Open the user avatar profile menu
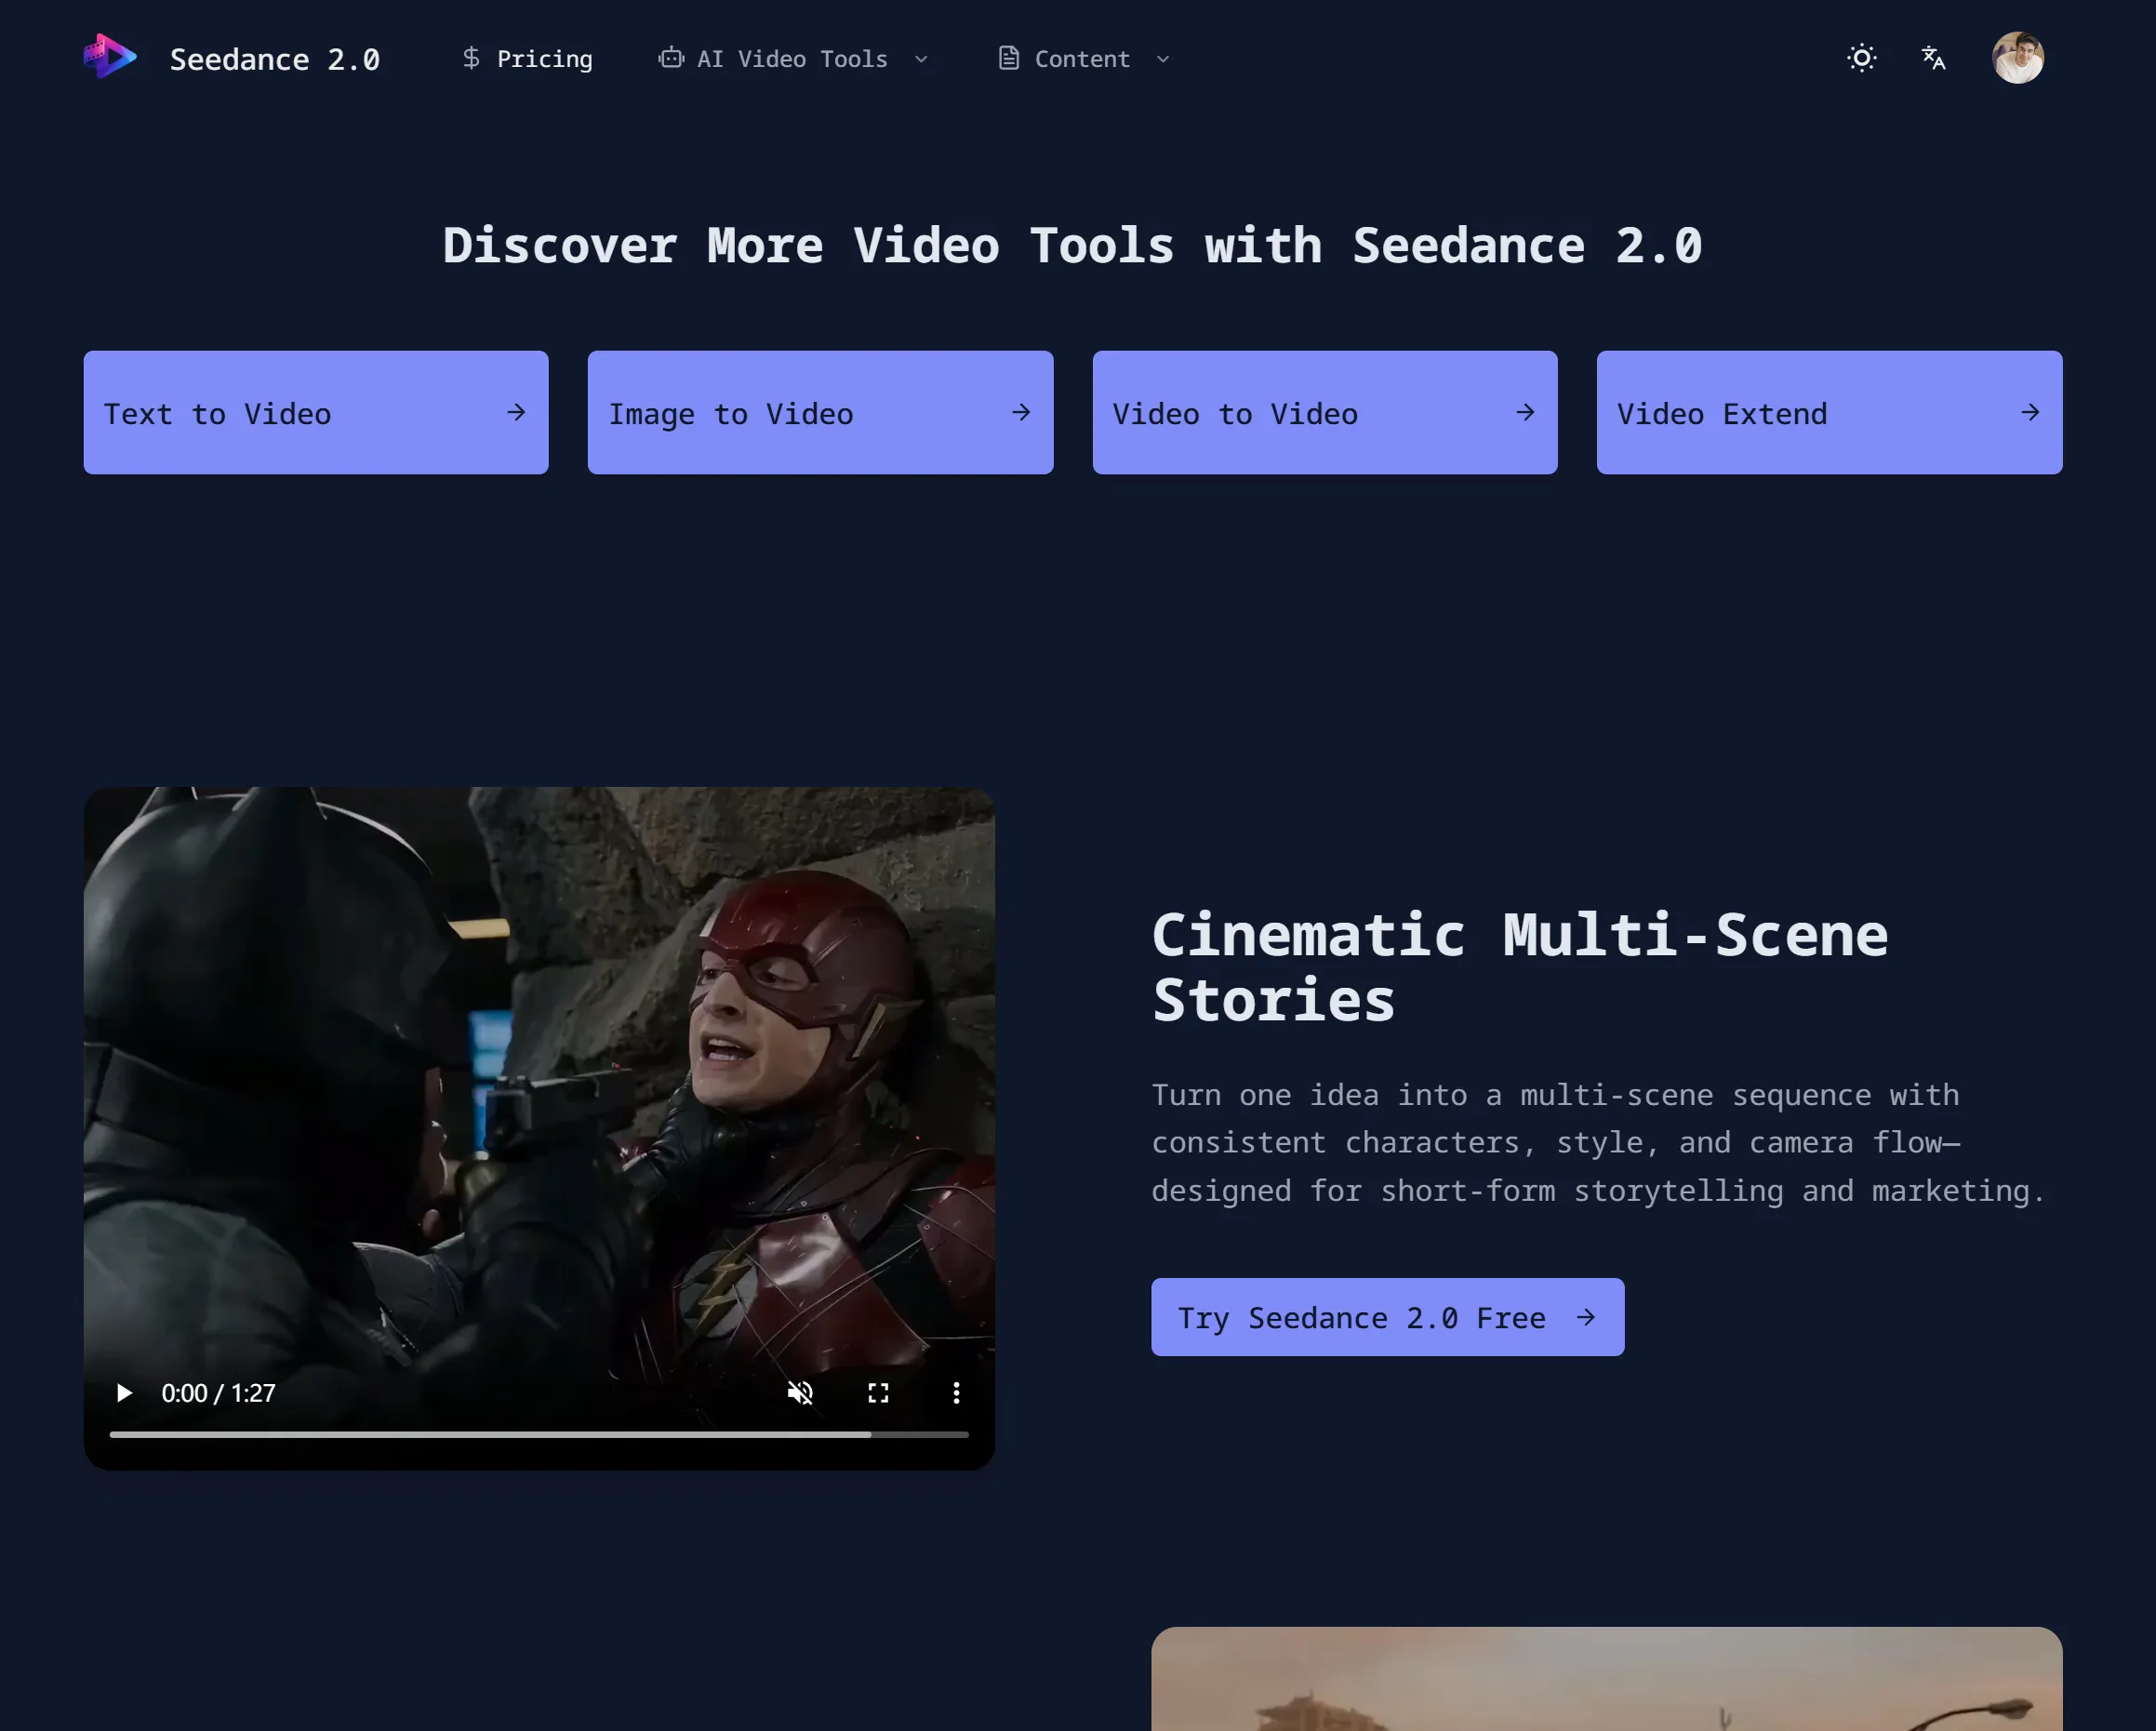Image resolution: width=2156 pixels, height=1731 pixels. point(2017,58)
